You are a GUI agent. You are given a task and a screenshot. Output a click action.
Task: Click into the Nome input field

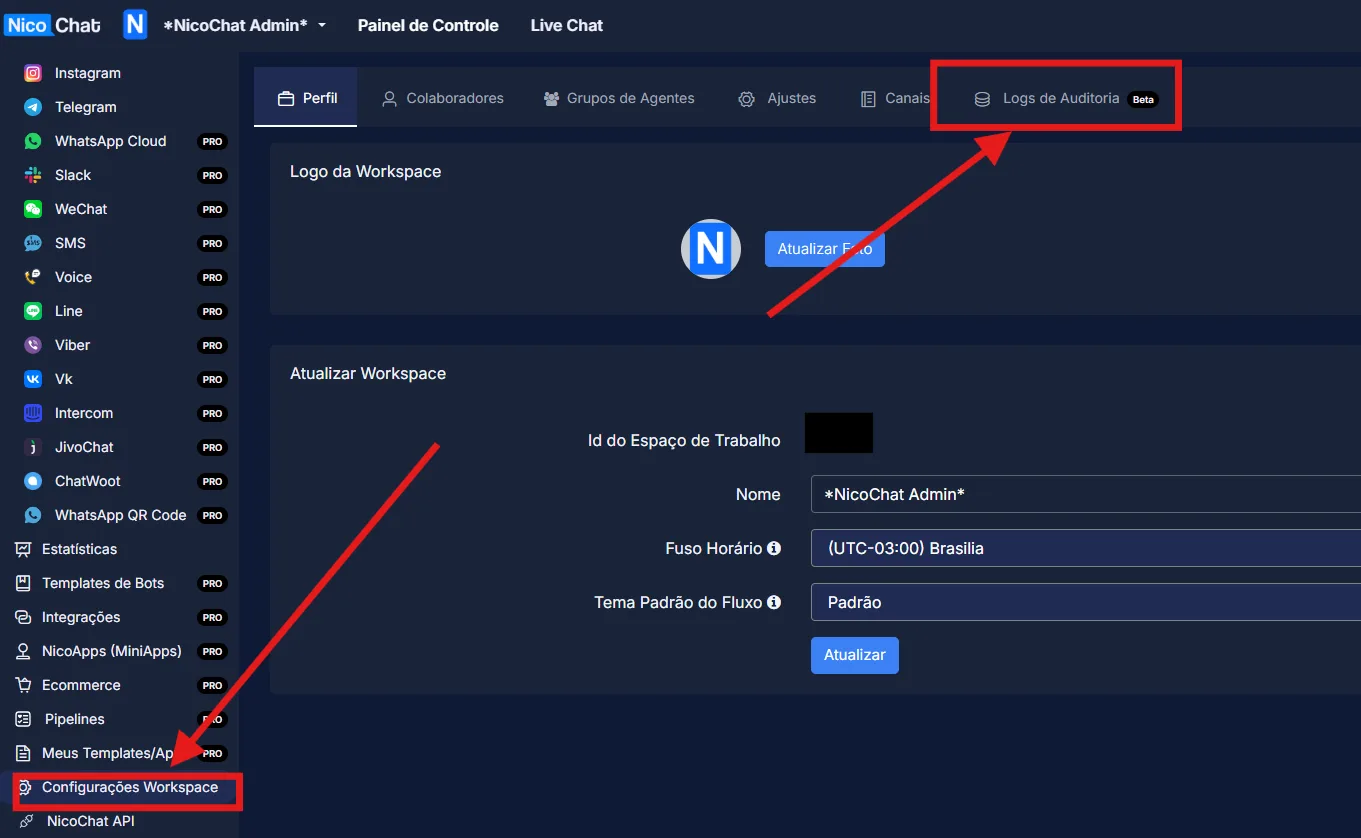1085,494
